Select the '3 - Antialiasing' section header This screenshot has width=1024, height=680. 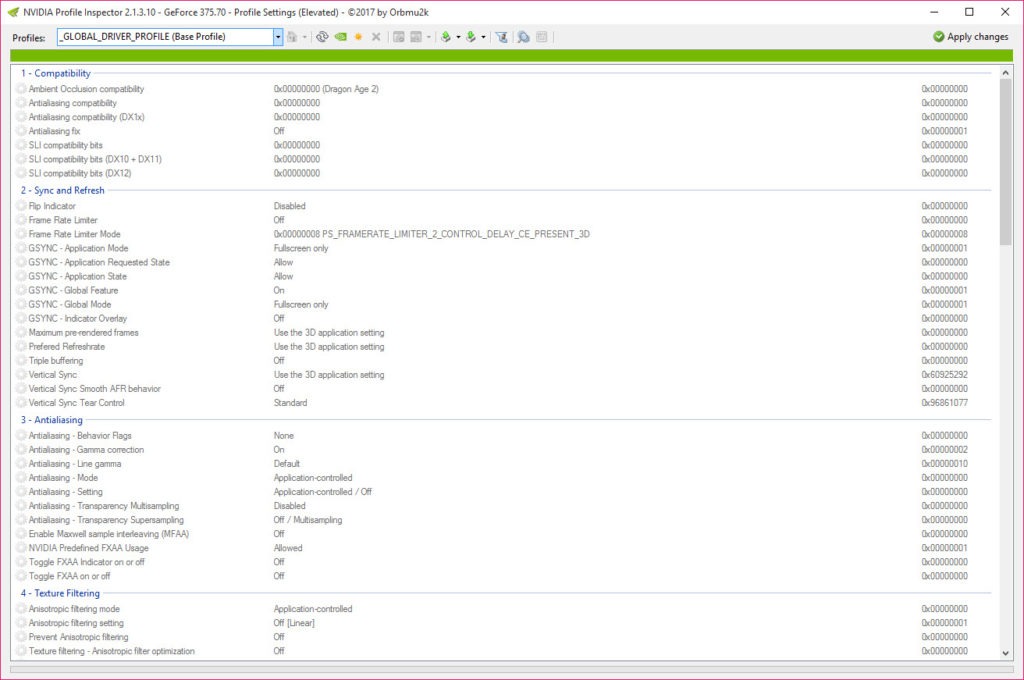click(52, 420)
